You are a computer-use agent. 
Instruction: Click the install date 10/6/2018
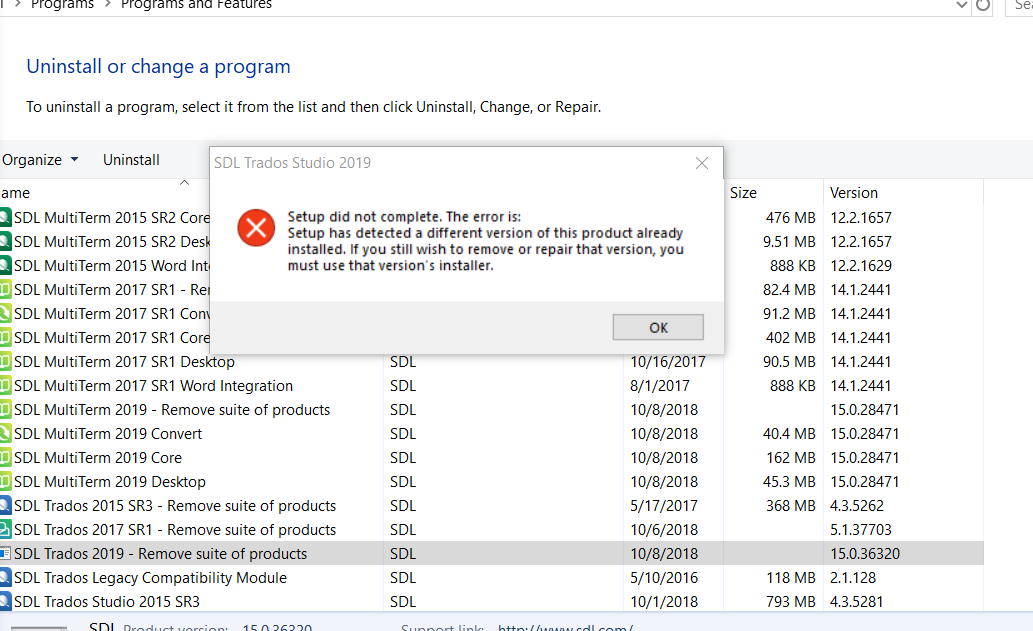click(x=663, y=530)
